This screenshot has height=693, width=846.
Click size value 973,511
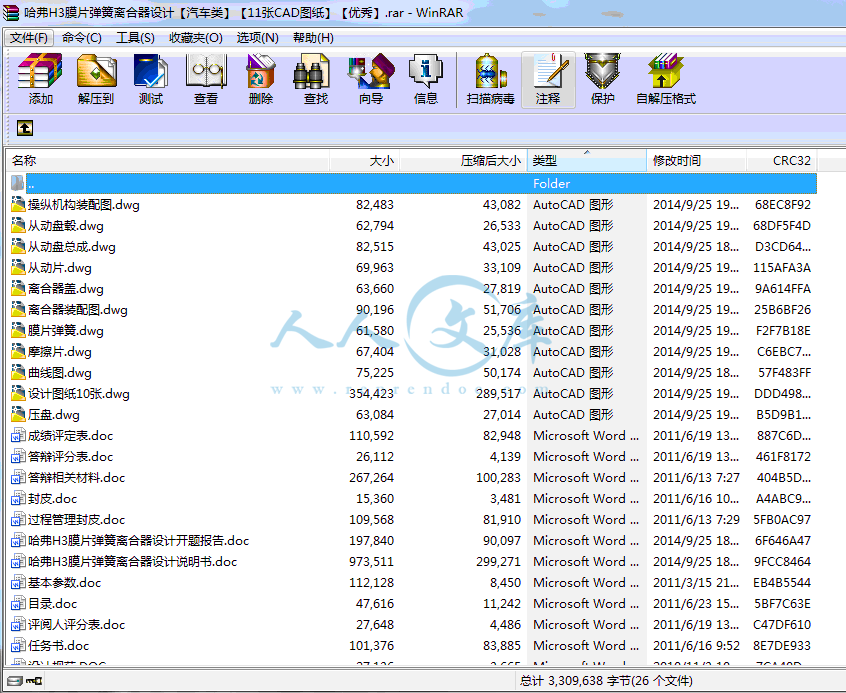[371, 562]
